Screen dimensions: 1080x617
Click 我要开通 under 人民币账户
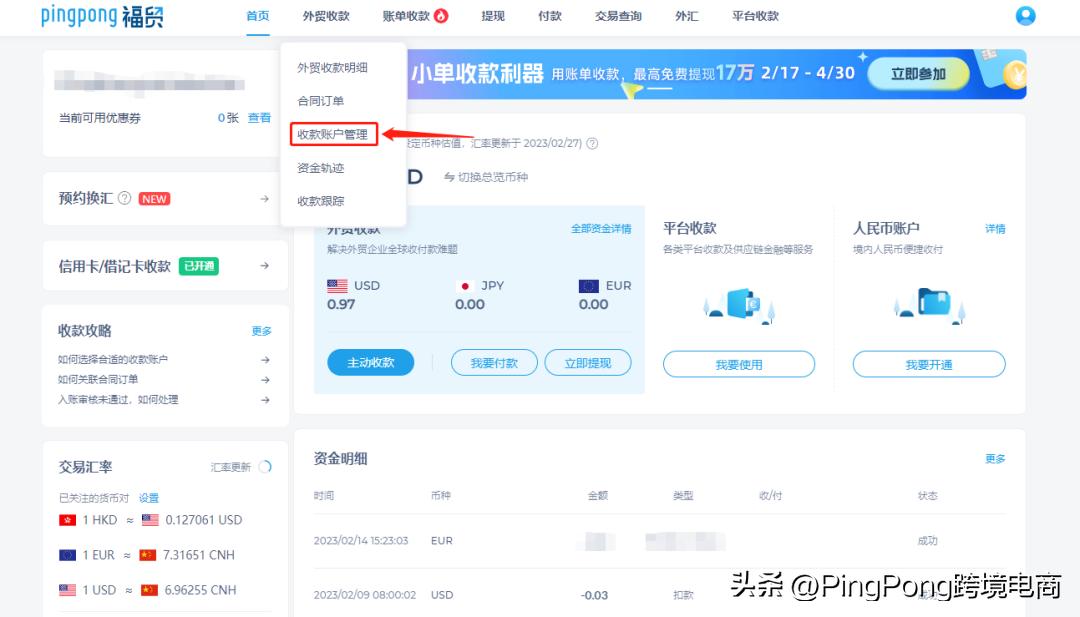coord(928,364)
